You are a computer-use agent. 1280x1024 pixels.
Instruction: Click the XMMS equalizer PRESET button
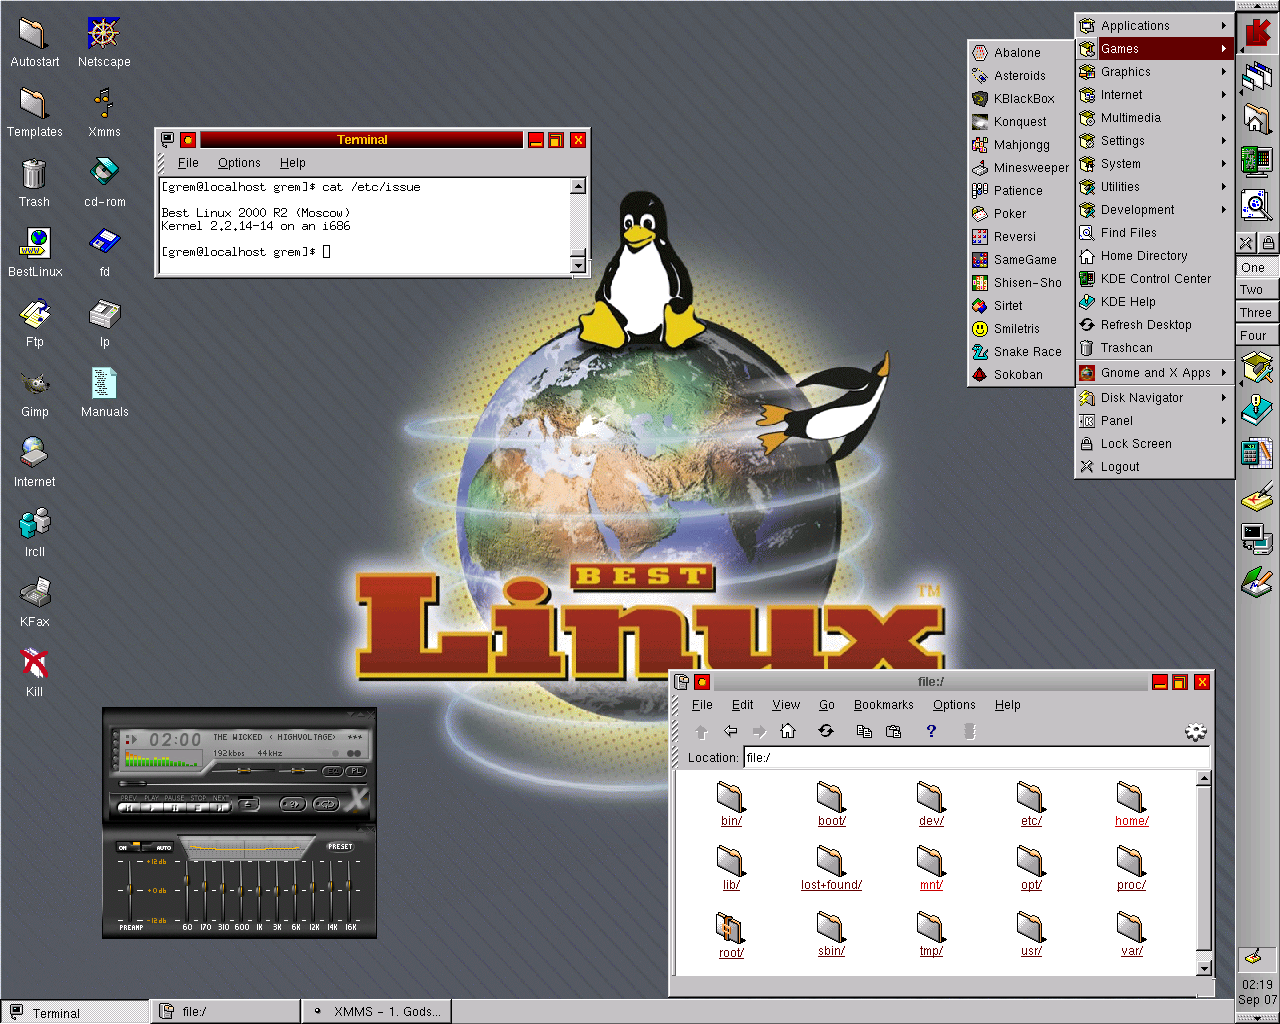(x=340, y=847)
